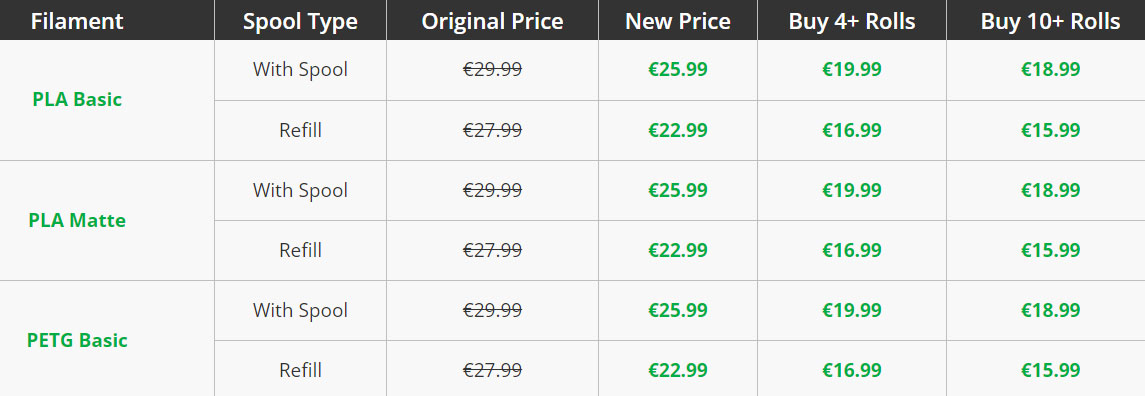
Task: Click PLA Basic With Spool new price €25.99
Action: point(678,69)
